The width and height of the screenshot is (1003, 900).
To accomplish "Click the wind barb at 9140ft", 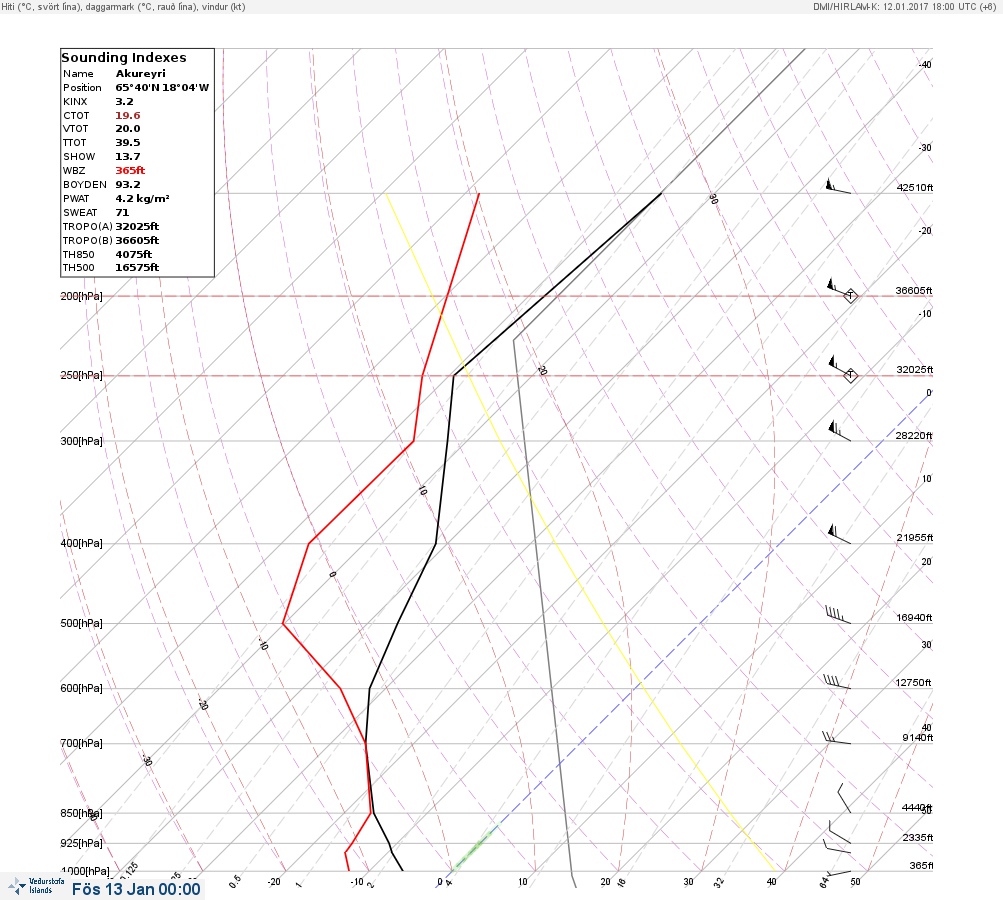I will (x=837, y=738).
